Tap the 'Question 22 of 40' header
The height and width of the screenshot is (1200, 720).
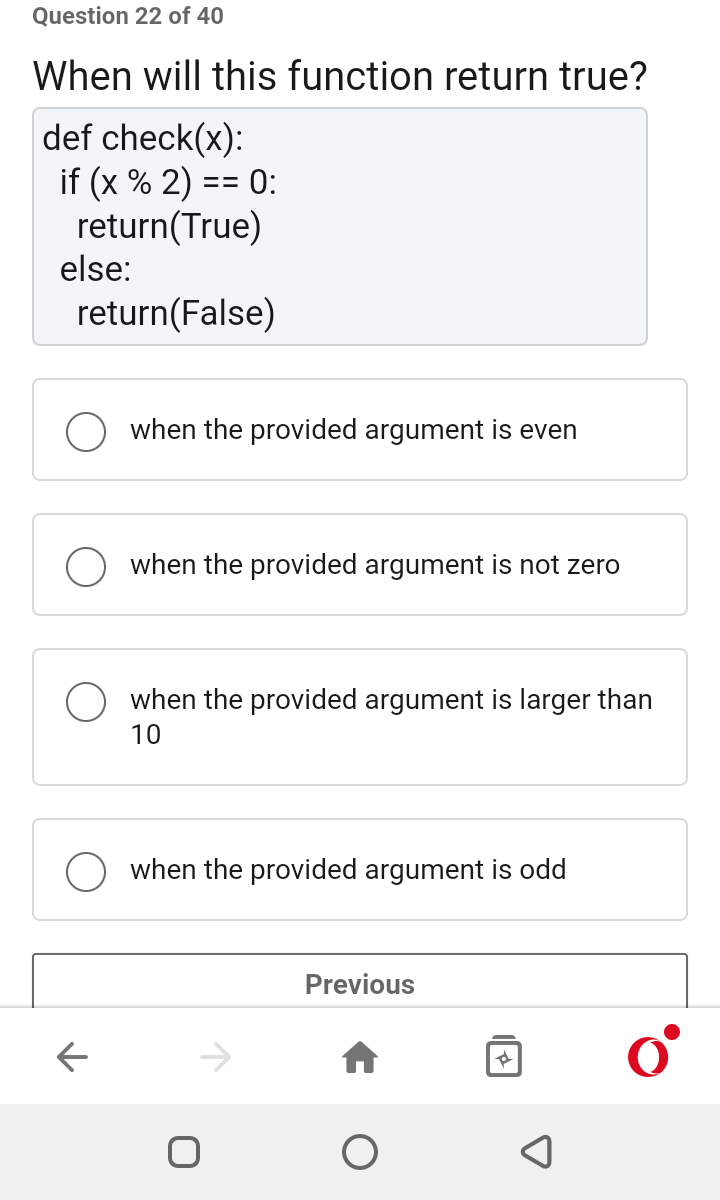pyautogui.click(x=127, y=16)
